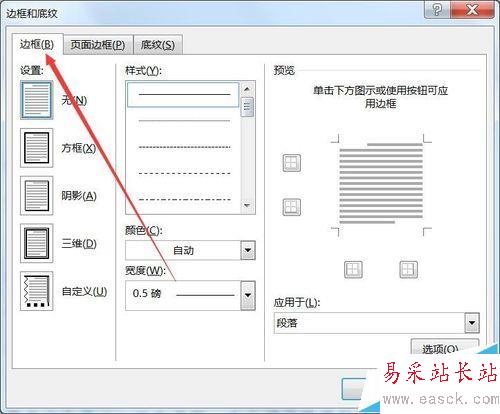The image size is (500, 414).
Task: Click the 无(N) label text
Action: coord(74,100)
